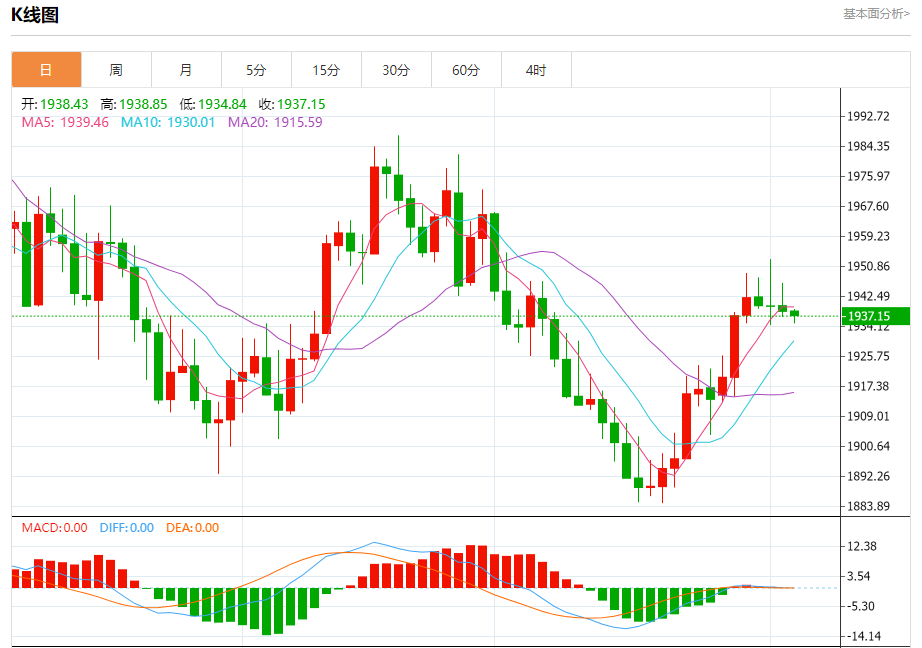Click the MACD:0.00 label
The height and width of the screenshot is (648, 922).
(55, 528)
